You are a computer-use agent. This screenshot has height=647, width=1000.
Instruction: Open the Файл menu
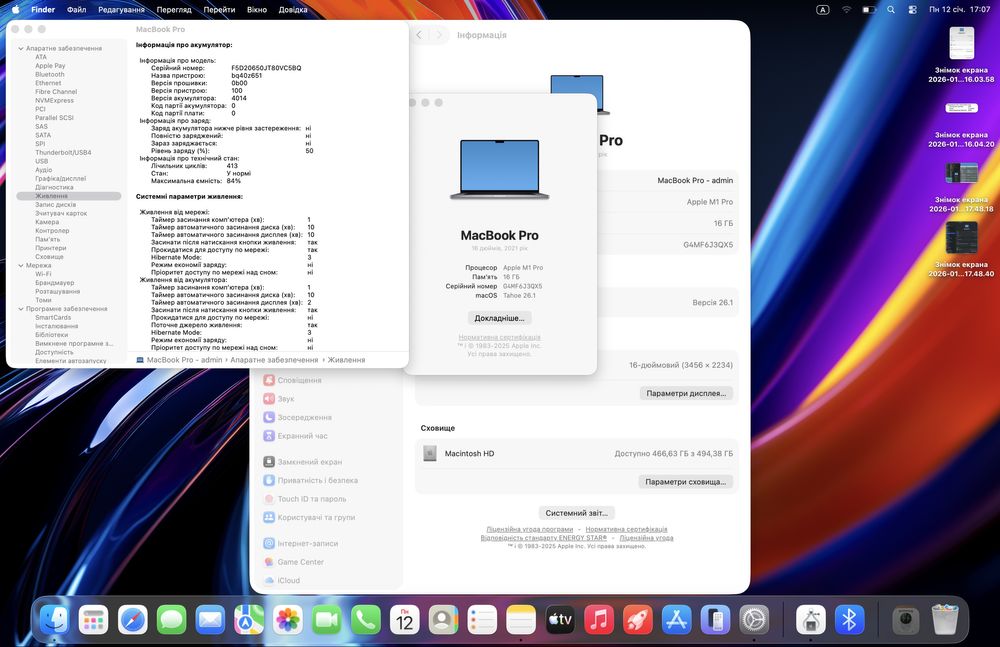click(x=77, y=10)
